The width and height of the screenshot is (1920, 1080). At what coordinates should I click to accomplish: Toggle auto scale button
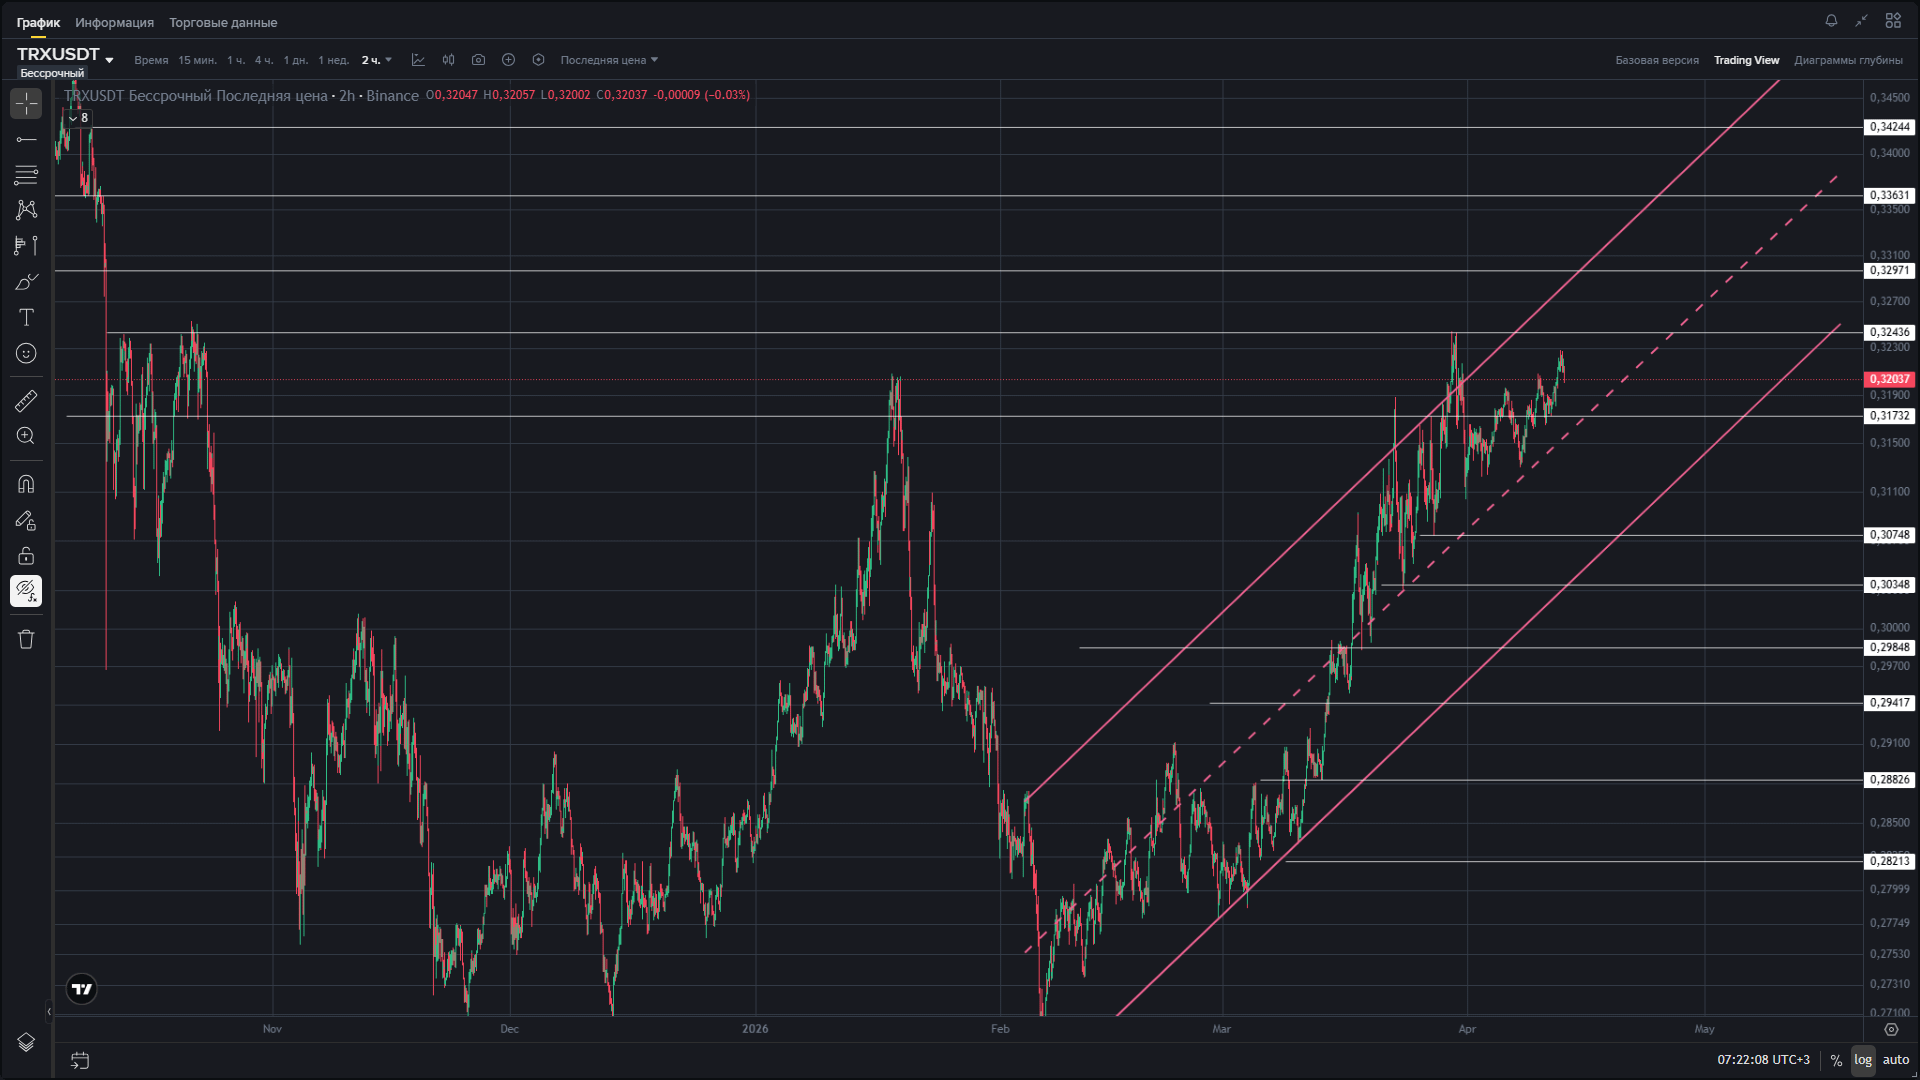click(1896, 1060)
